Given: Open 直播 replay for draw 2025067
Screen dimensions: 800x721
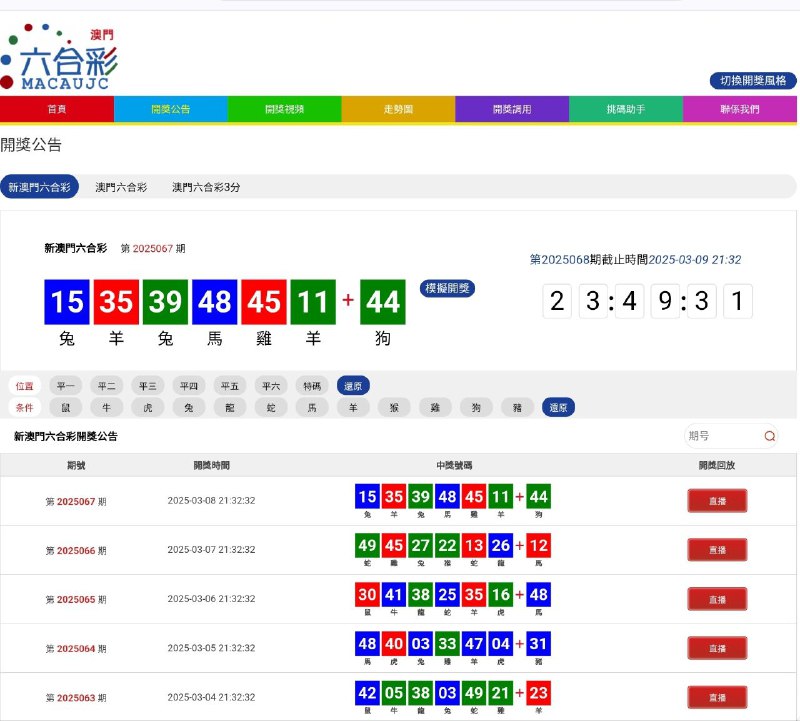Looking at the screenshot, I should [717, 501].
